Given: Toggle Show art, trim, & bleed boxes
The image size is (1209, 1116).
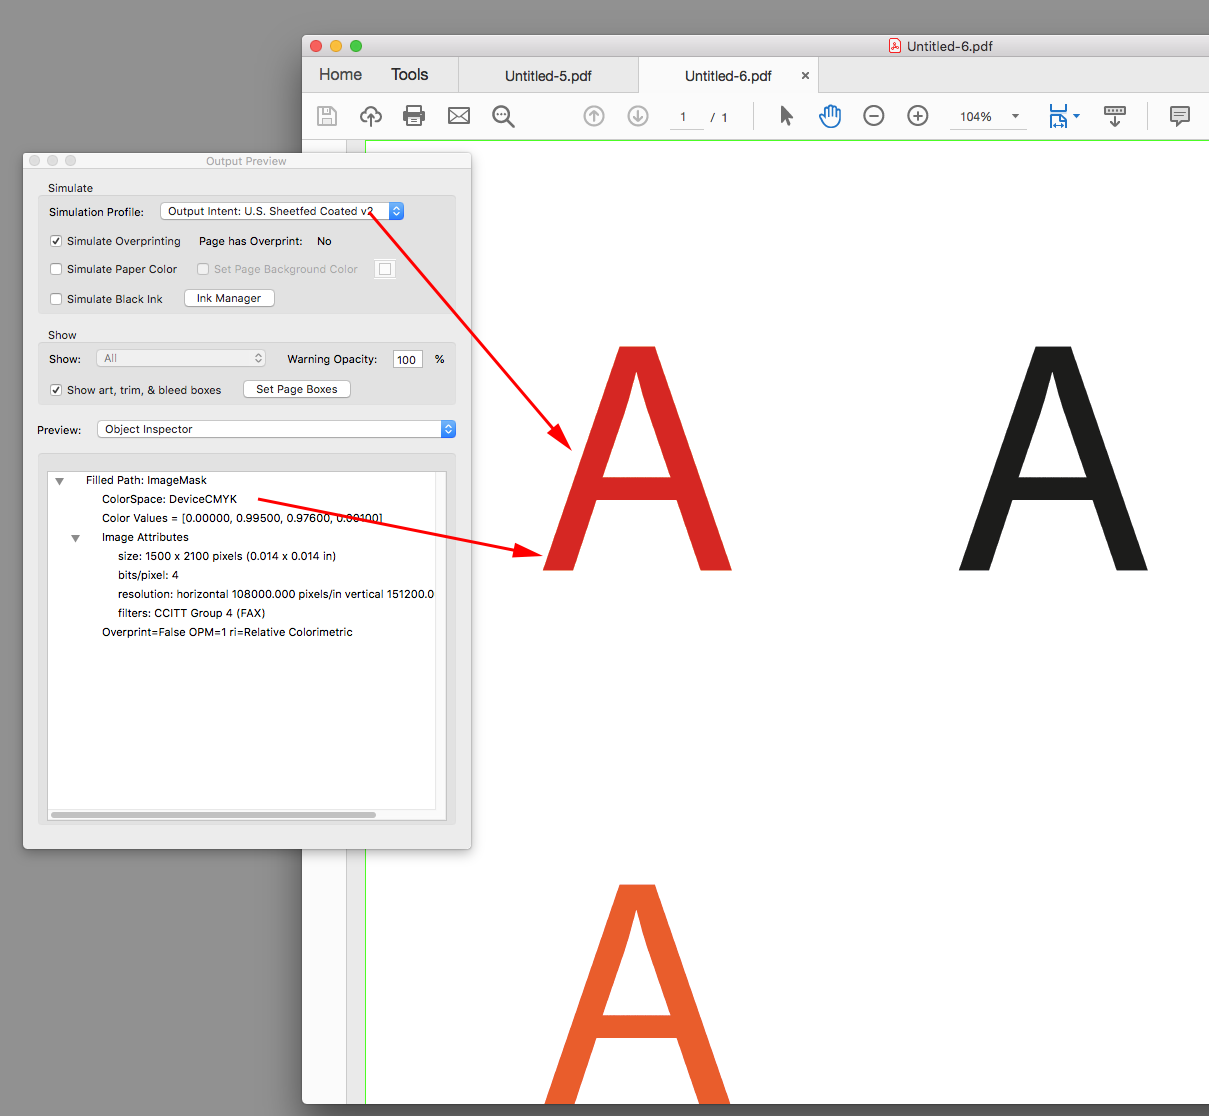Looking at the screenshot, I should [56, 390].
